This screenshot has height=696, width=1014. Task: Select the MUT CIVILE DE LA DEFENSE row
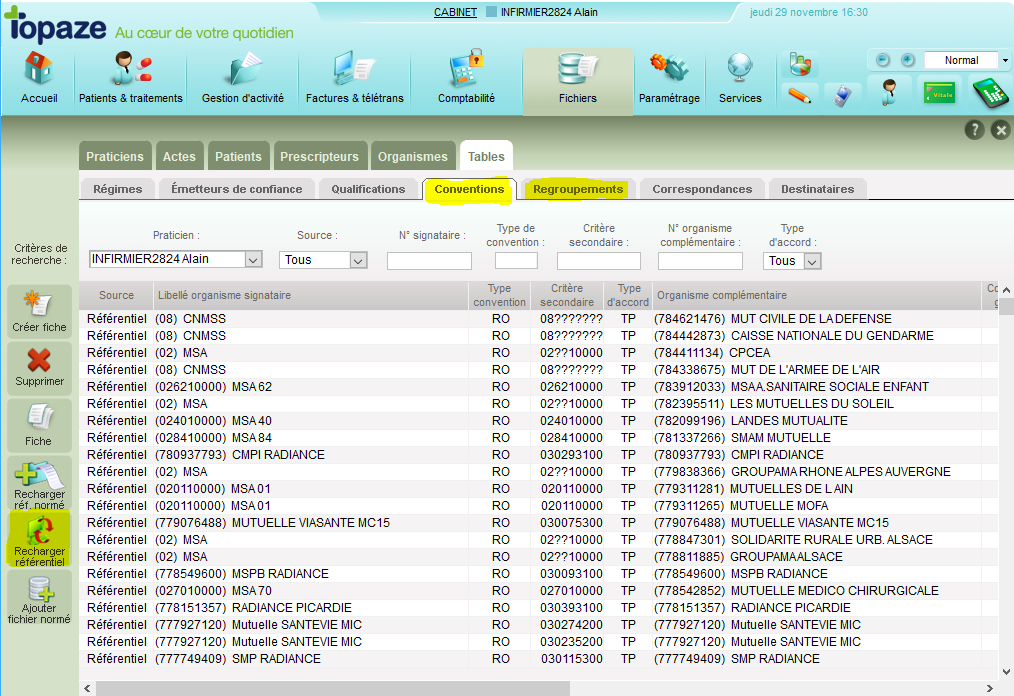(x=539, y=319)
